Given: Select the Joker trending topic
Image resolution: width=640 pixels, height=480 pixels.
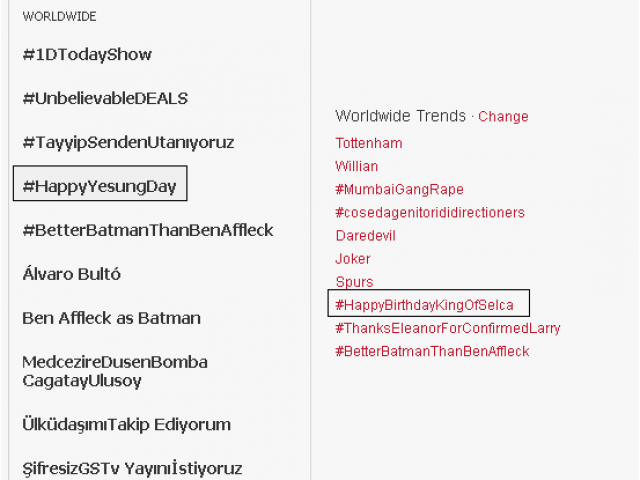Looking at the screenshot, I should coord(353,258).
